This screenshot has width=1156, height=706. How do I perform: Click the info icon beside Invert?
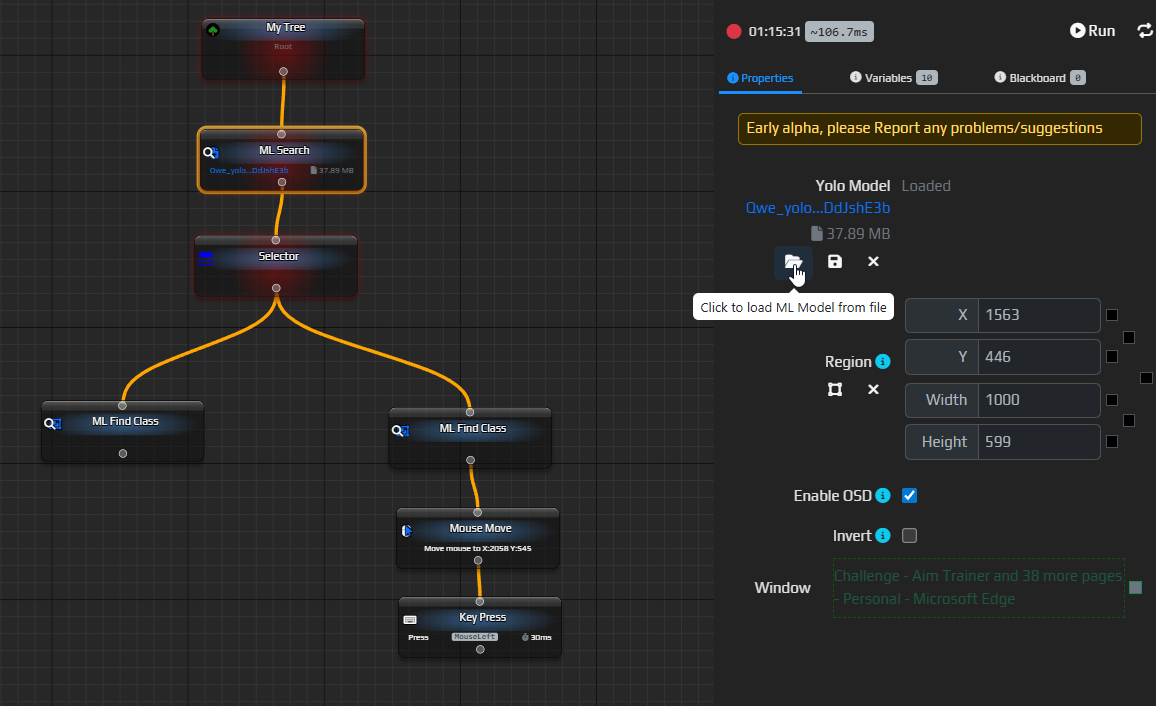tap(882, 535)
